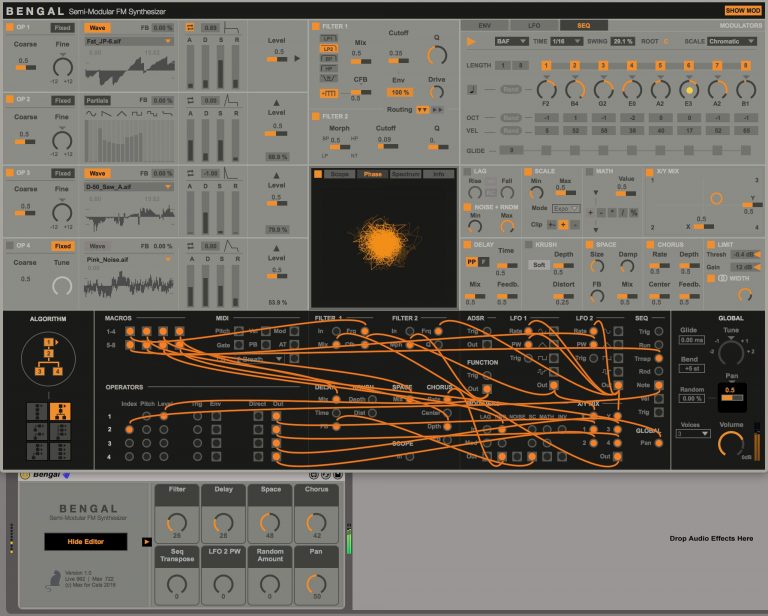Select the LP2 filter type icon
Screen dimensions: 768x616
328,48
